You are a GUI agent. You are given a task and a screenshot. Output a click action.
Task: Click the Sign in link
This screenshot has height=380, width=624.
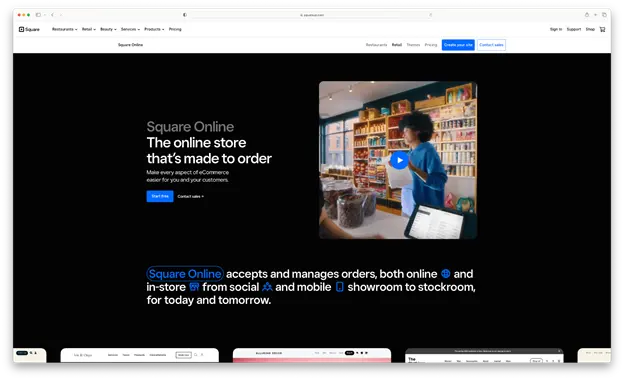556,29
